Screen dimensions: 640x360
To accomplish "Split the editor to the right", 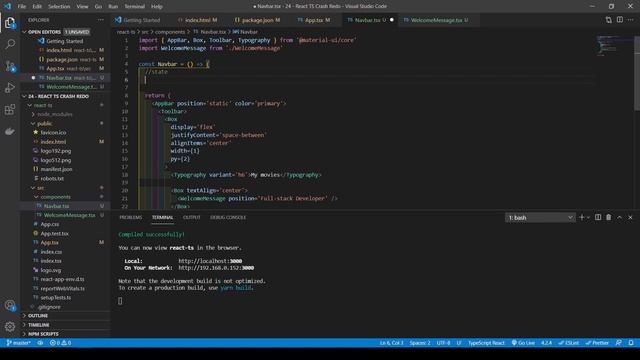I will pyautogui.click(x=620, y=20).
